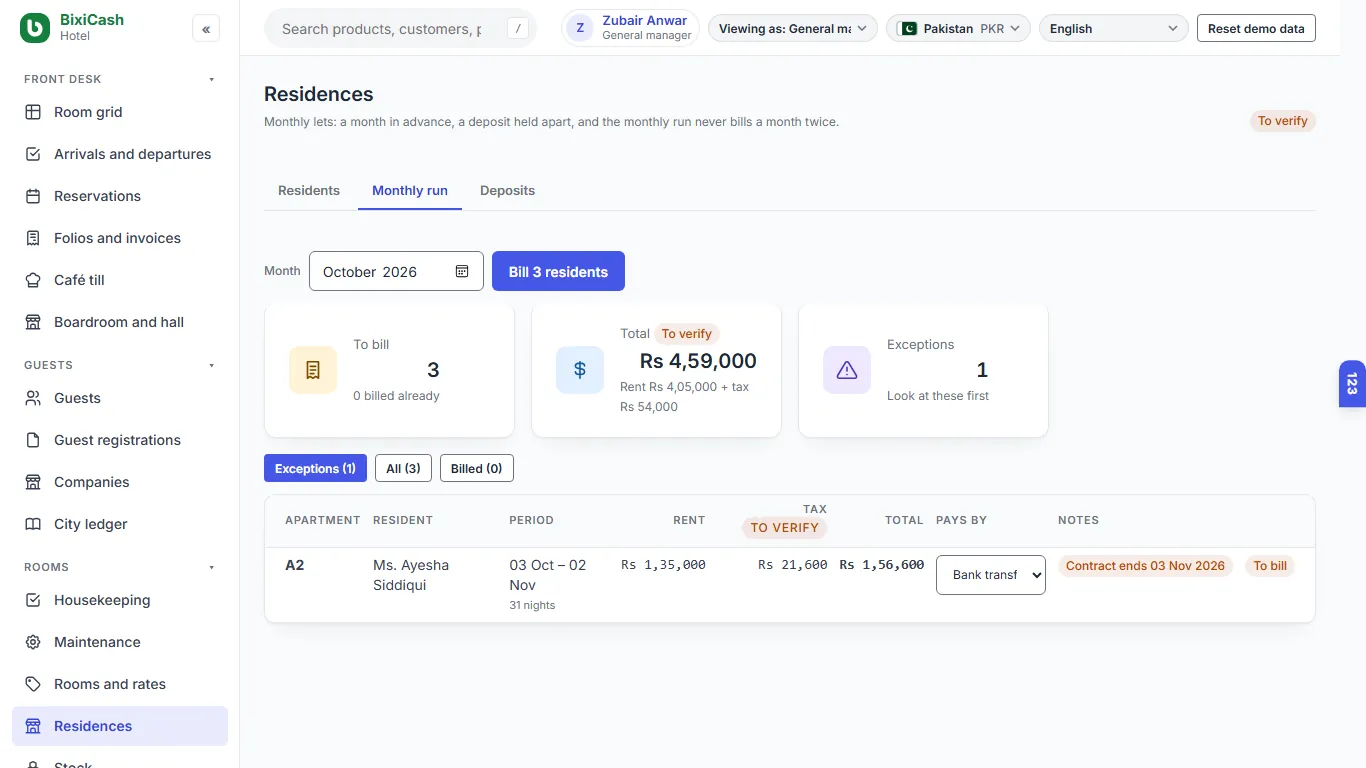Click the Boardroom and hall icon
This screenshot has width=1366, height=768.
[33, 322]
